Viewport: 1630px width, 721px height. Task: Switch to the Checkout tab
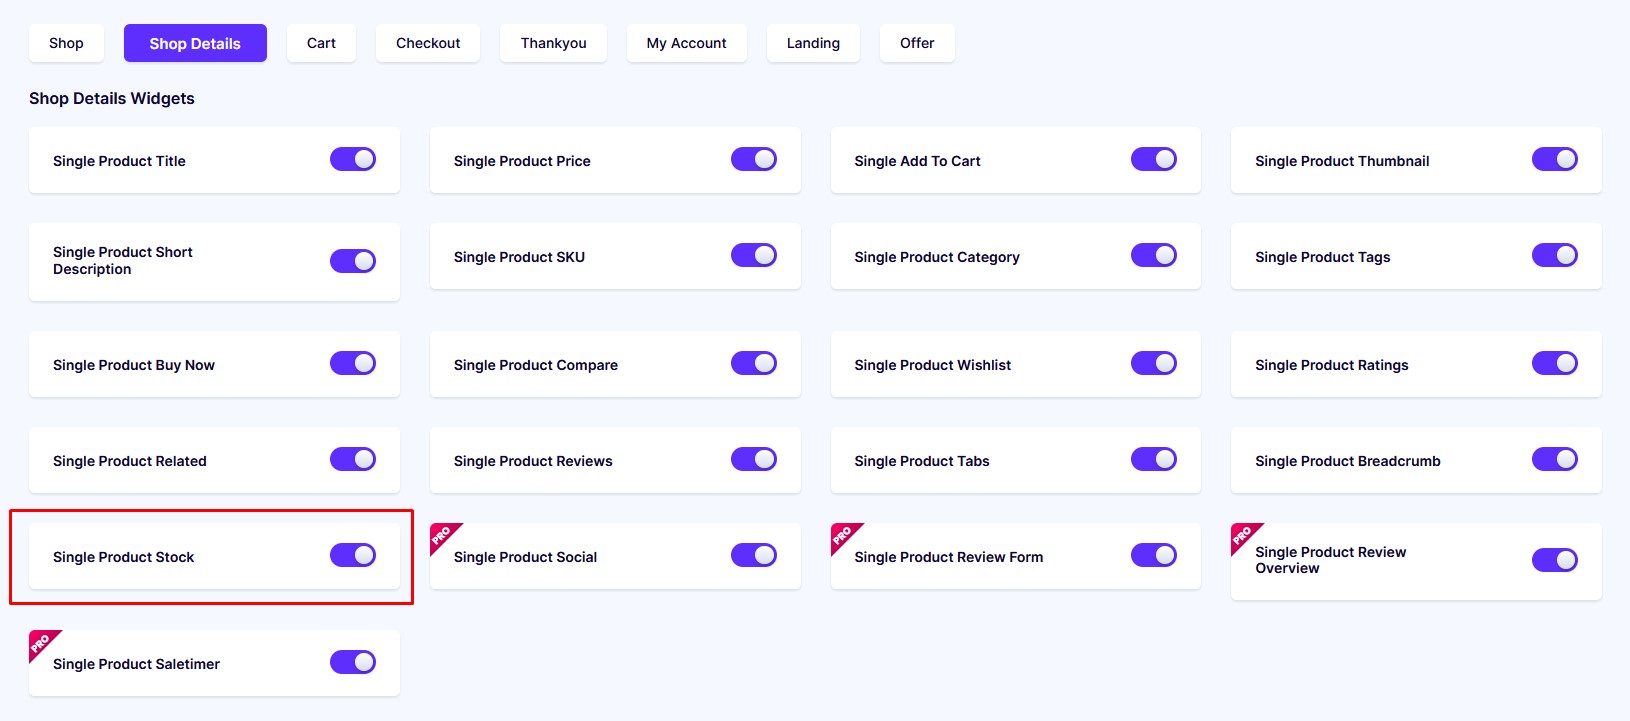tap(428, 43)
